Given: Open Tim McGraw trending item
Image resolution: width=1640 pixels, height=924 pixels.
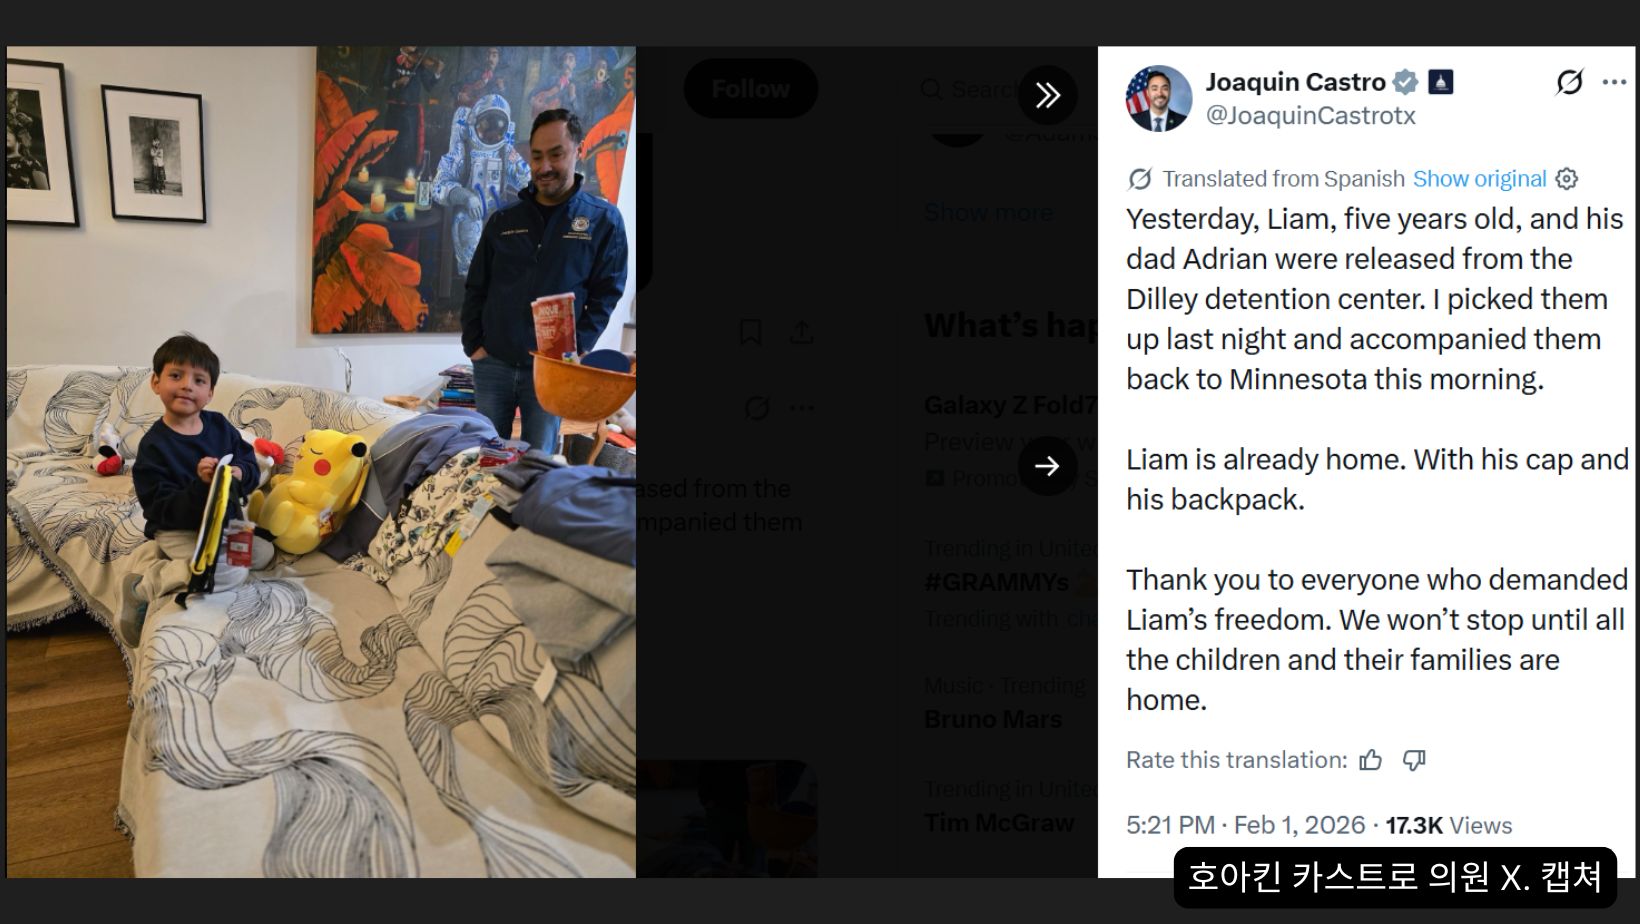Looking at the screenshot, I should 999,822.
